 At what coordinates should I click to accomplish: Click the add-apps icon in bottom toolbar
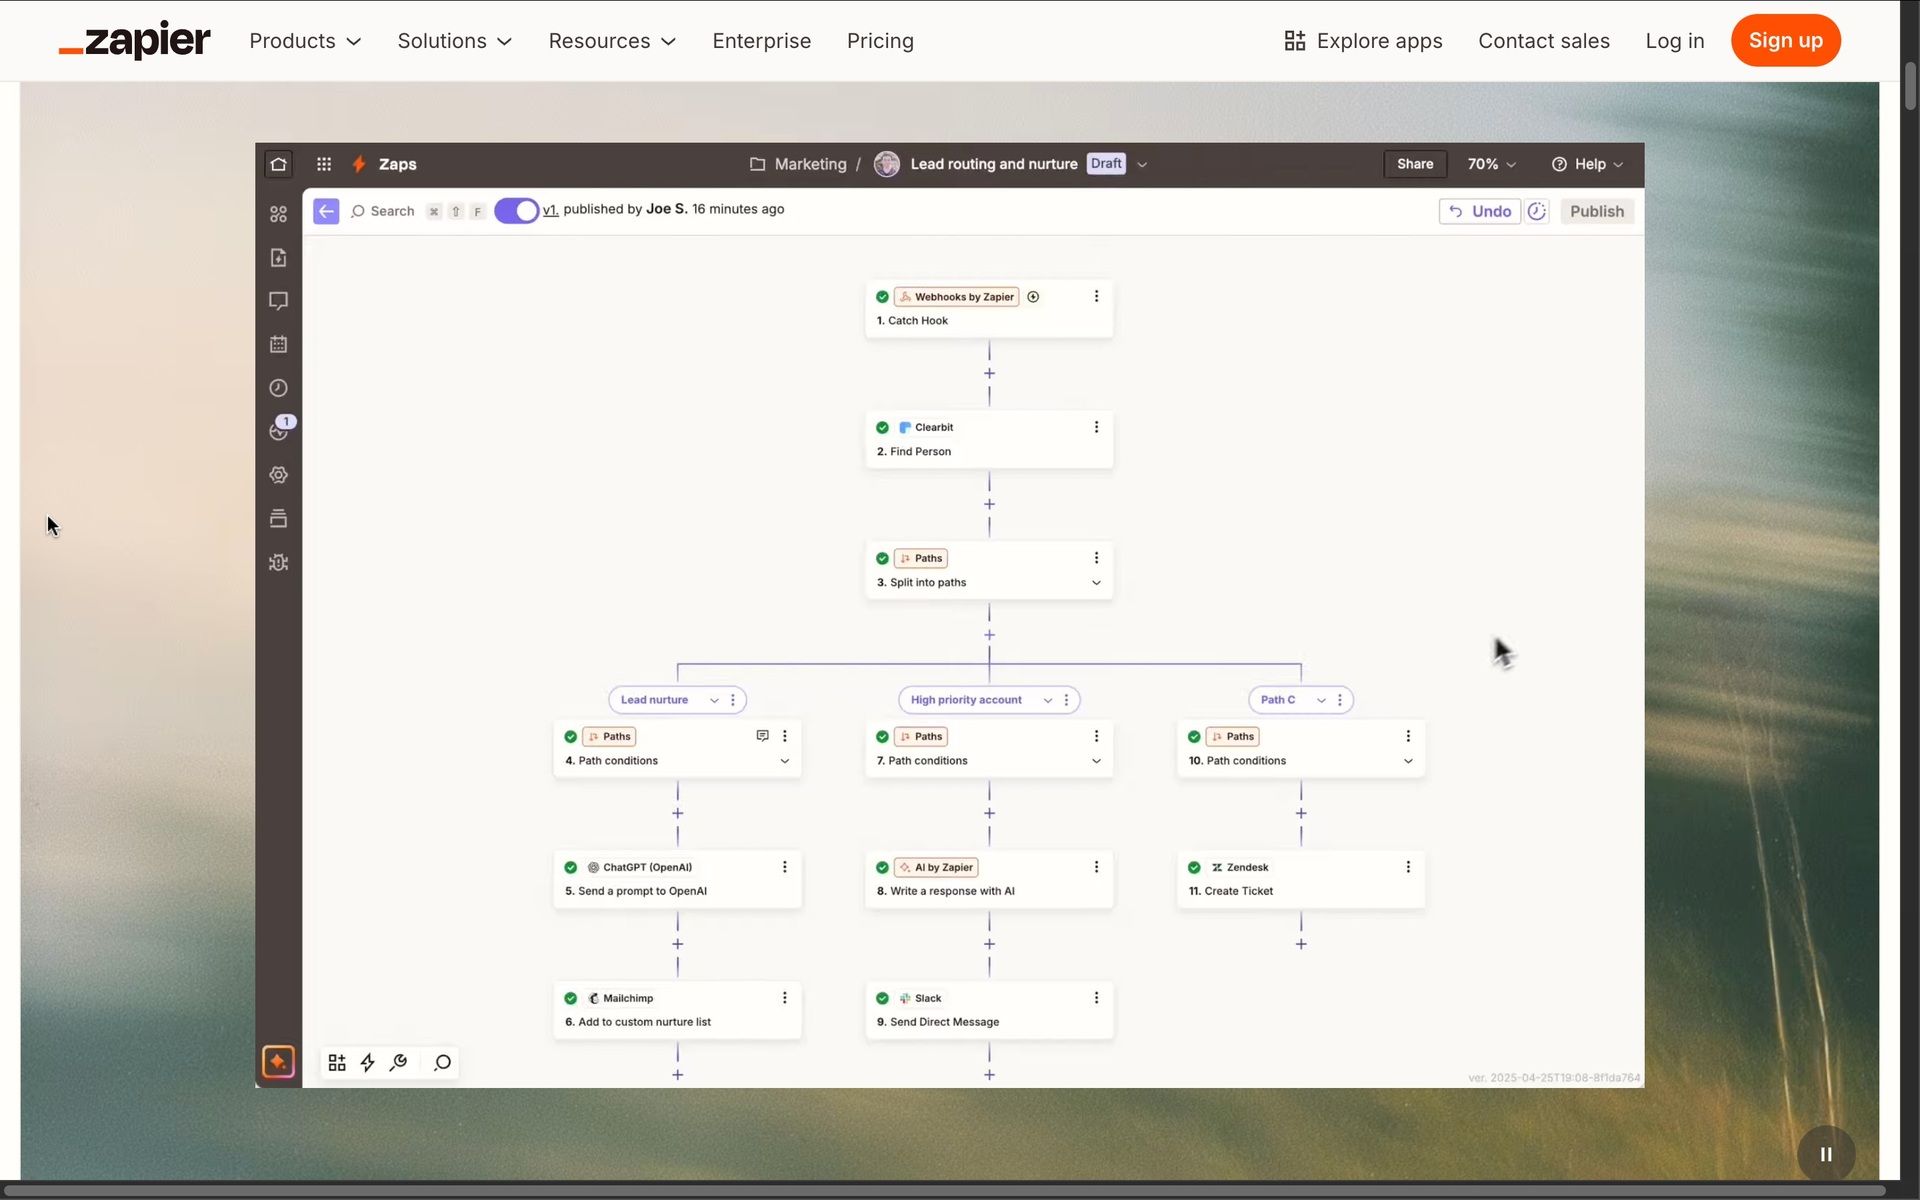(x=337, y=1063)
